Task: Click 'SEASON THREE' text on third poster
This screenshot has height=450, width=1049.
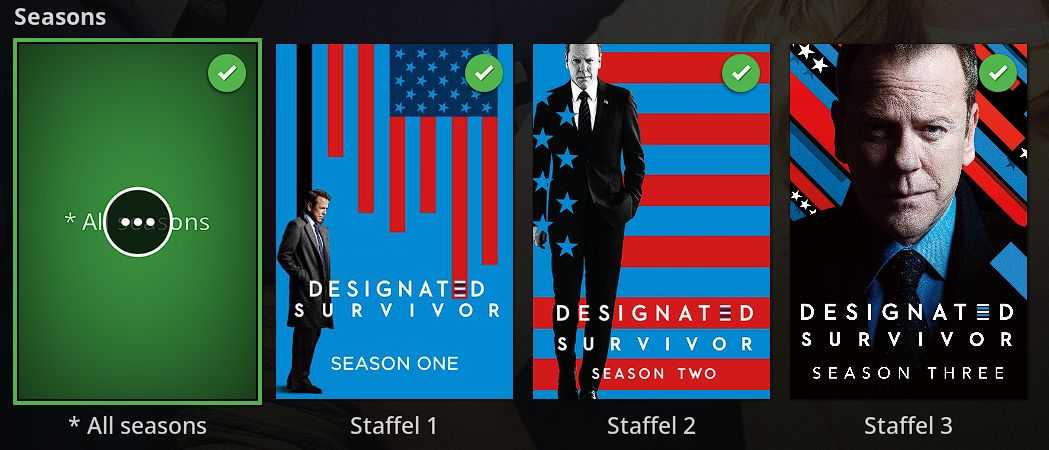Action: click(909, 372)
